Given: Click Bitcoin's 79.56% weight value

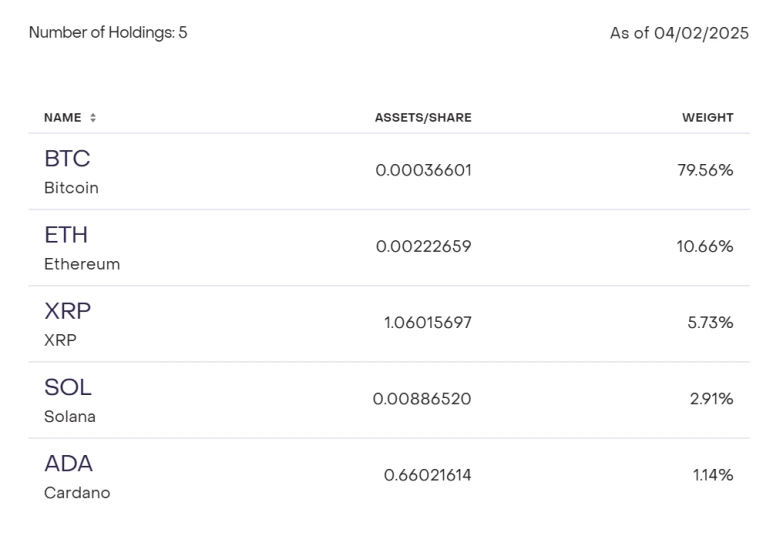Looking at the screenshot, I should point(705,170).
